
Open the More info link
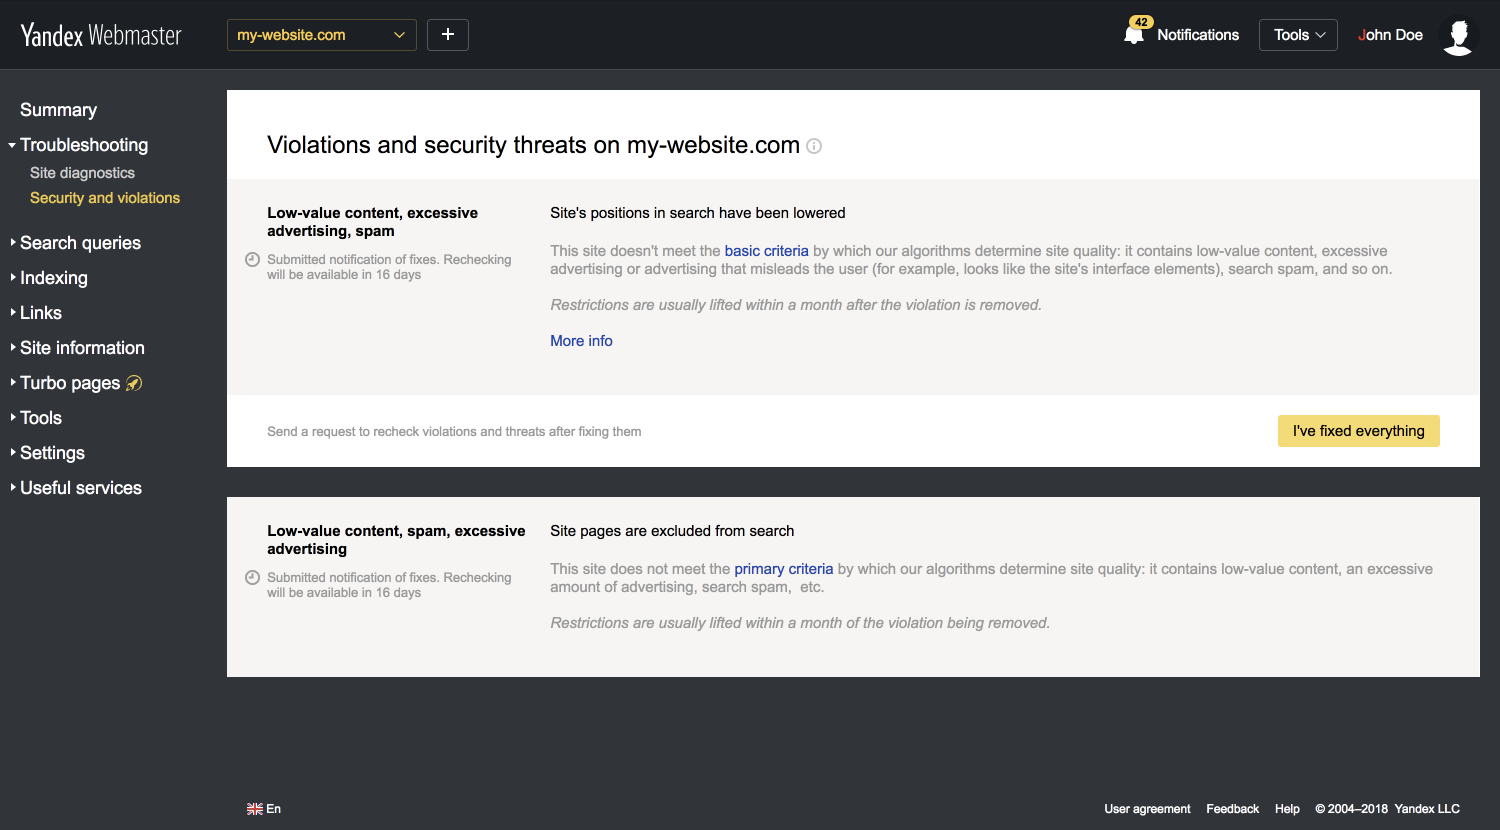click(581, 341)
